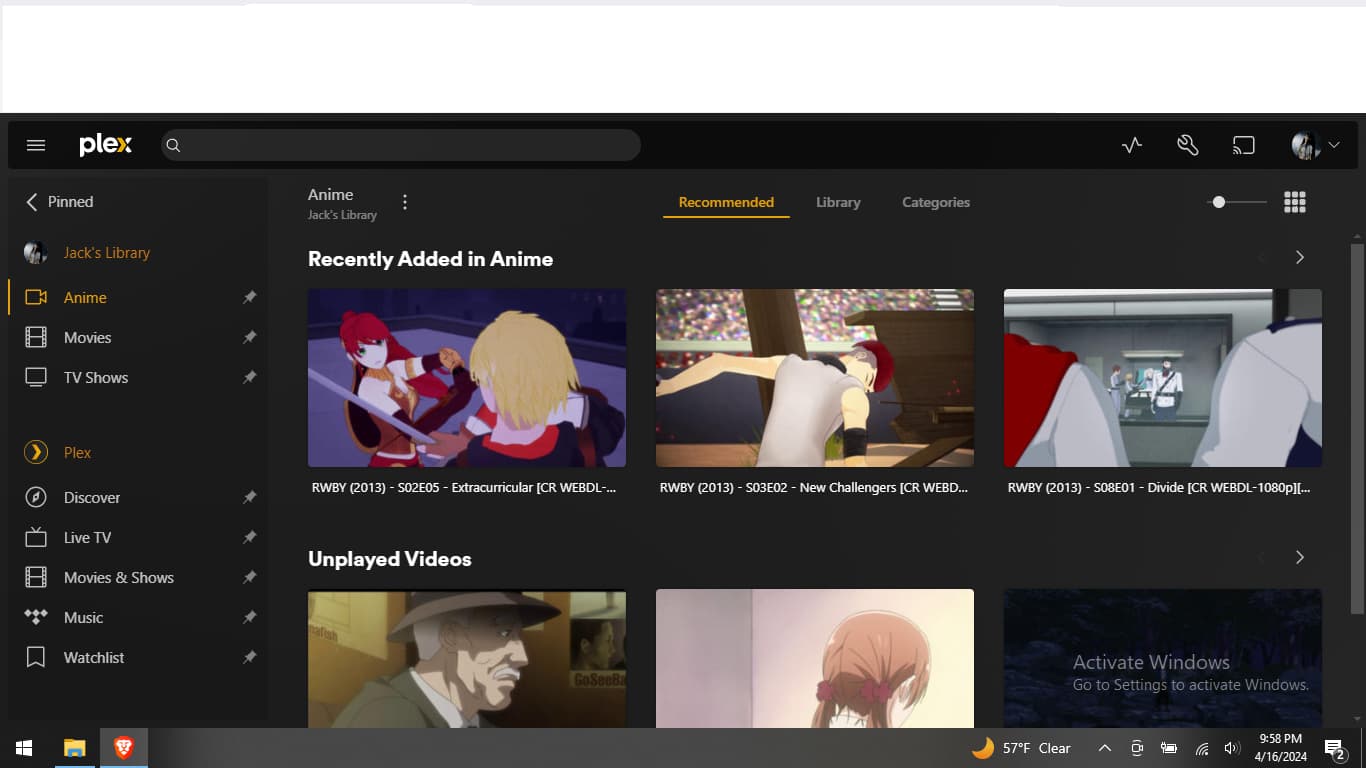Open Music in the sidebar
Screen dimensions: 1366x768
(x=83, y=617)
